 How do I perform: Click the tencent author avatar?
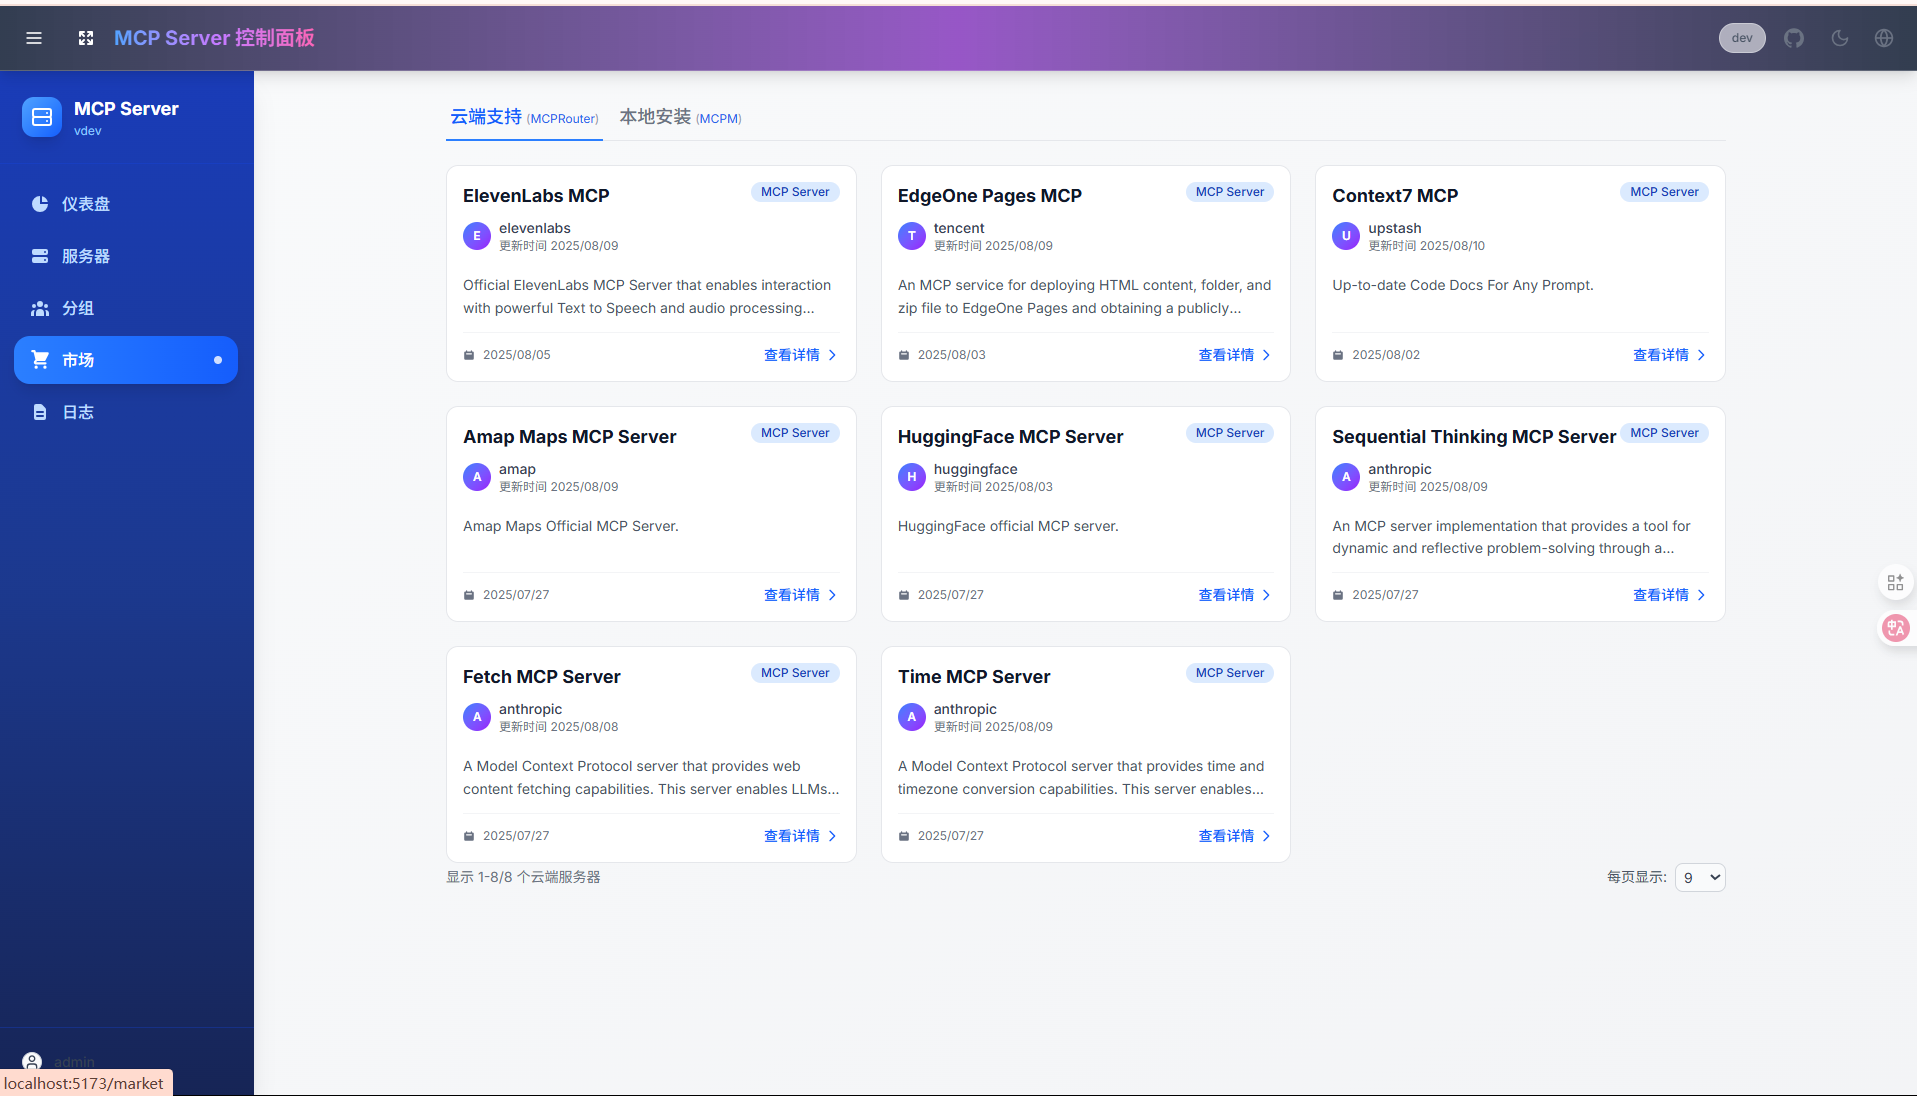911,236
